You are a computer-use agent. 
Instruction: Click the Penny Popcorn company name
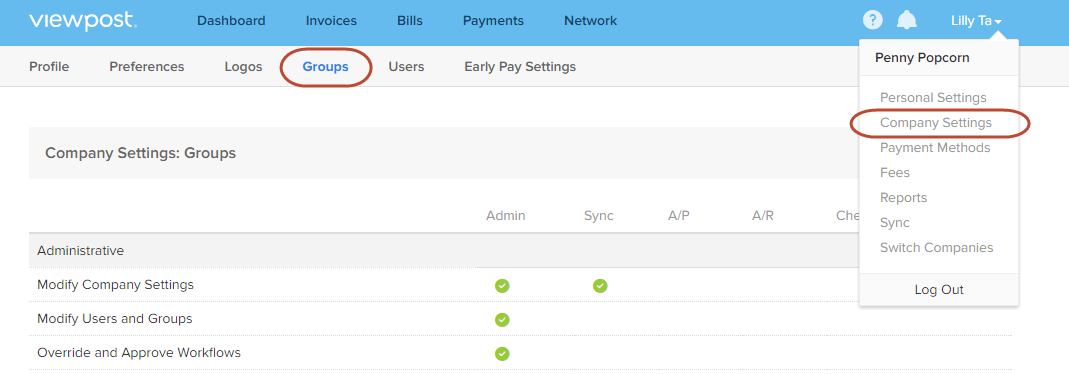click(922, 58)
